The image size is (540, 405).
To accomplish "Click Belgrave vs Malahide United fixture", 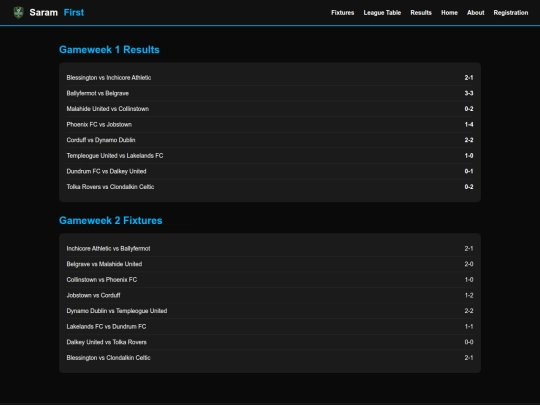I will tap(270, 264).
